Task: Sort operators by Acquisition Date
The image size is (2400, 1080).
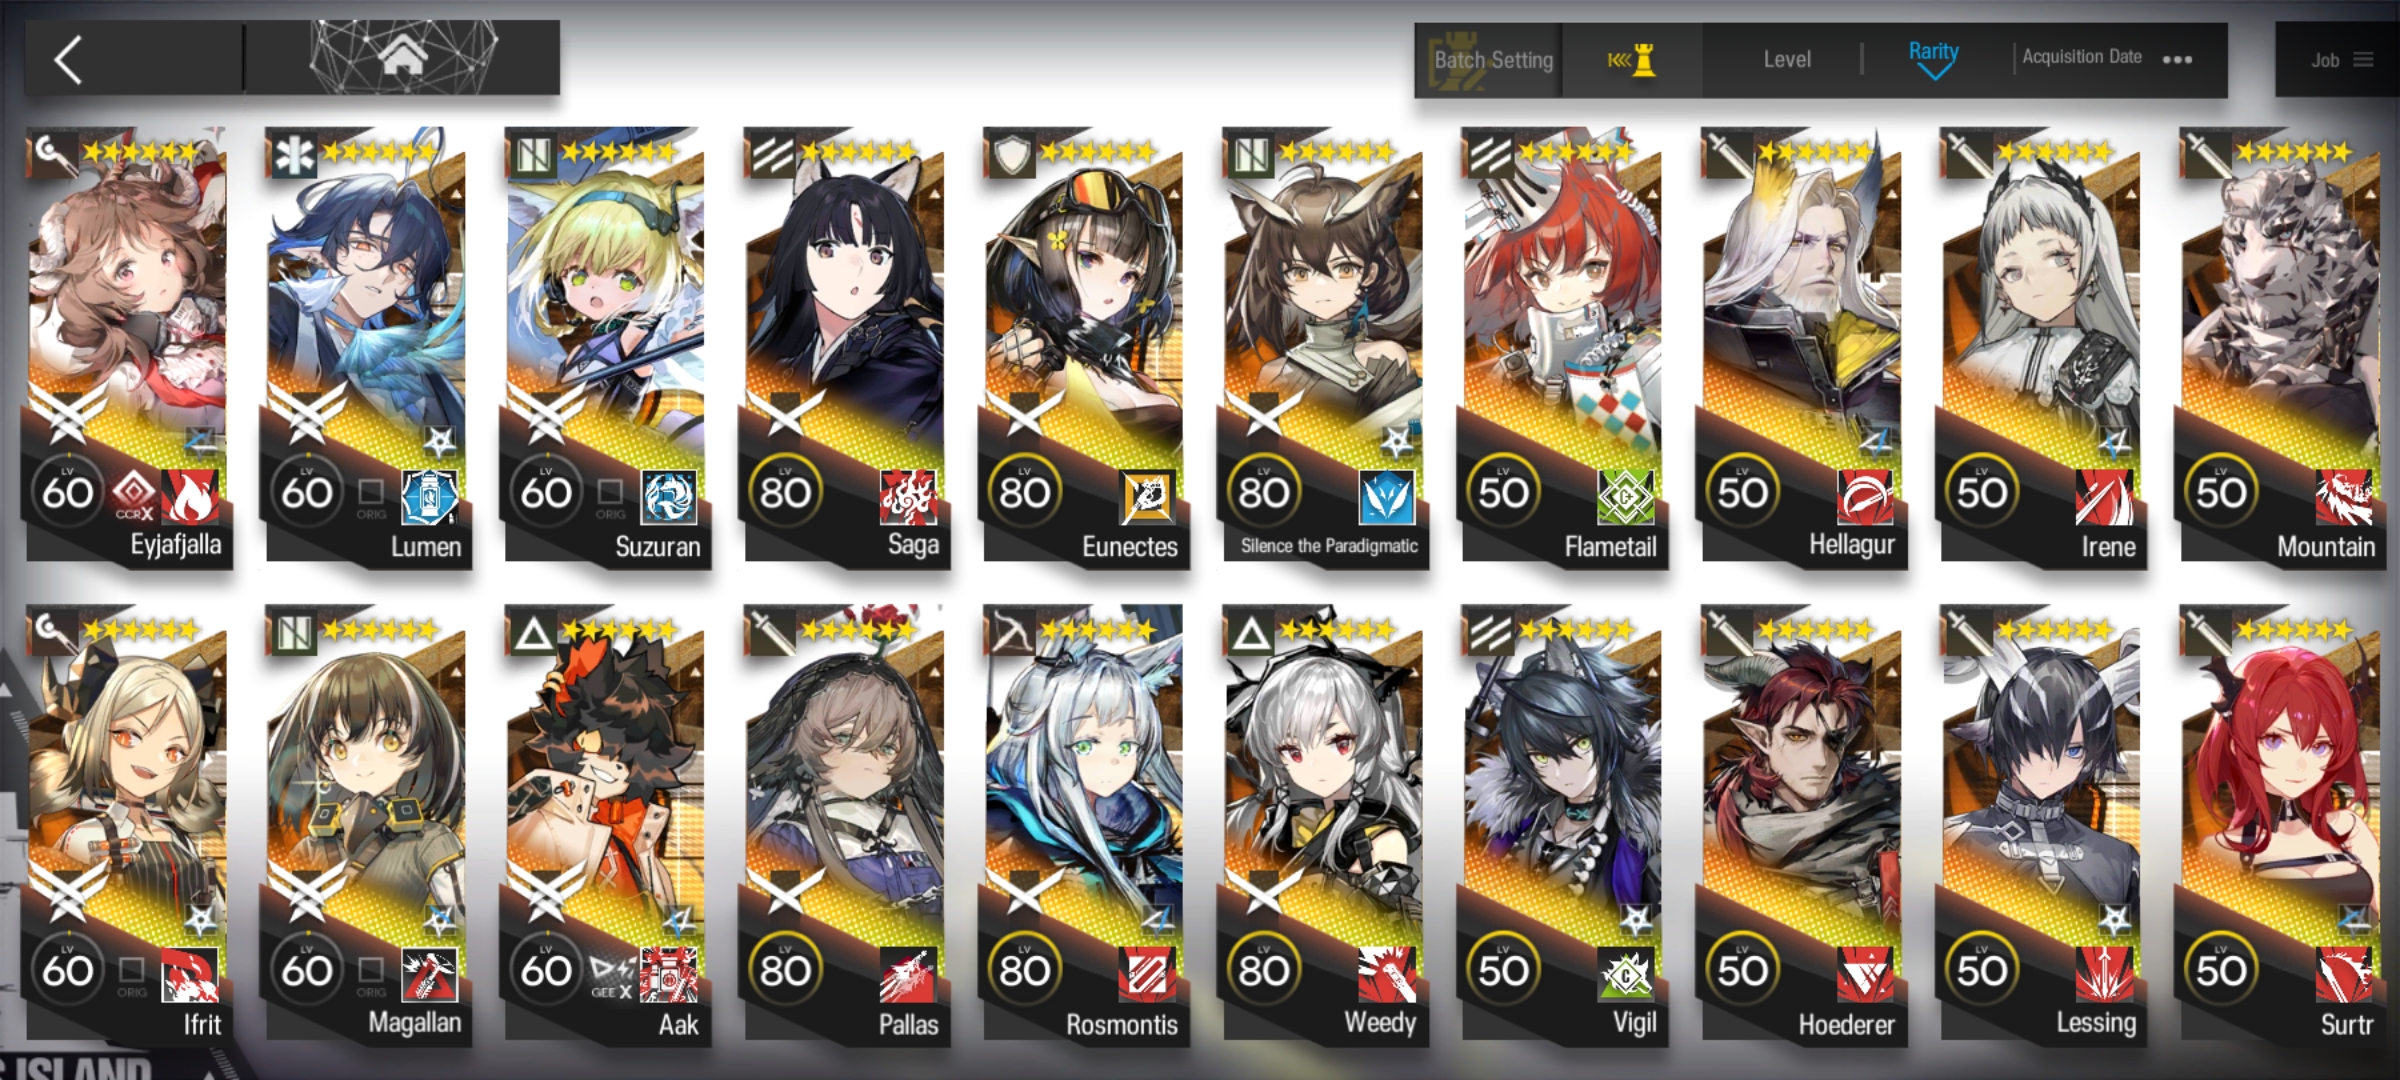Action: pyautogui.click(x=2082, y=57)
